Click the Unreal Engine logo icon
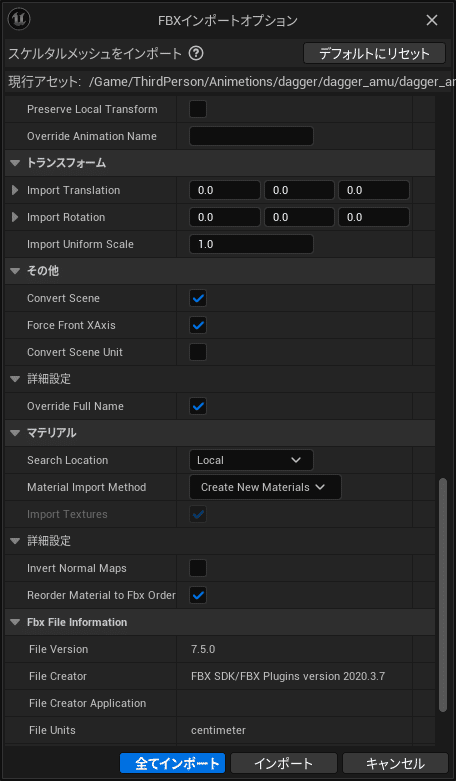456x781 pixels. 19,19
